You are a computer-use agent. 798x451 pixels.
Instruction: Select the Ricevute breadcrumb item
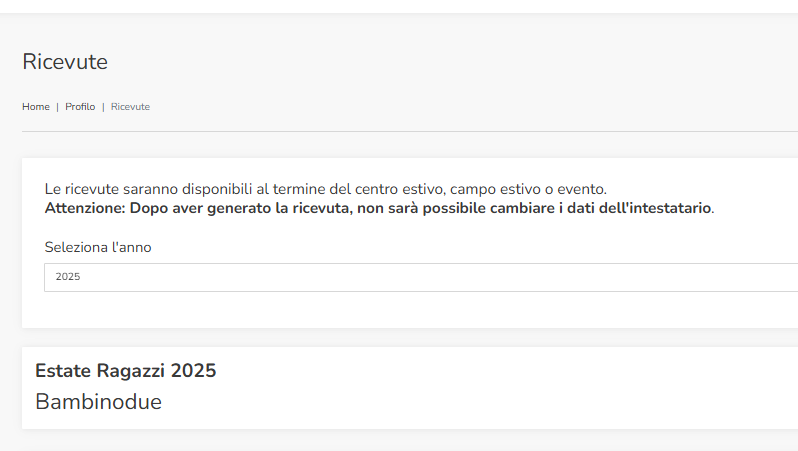[130, 107]
